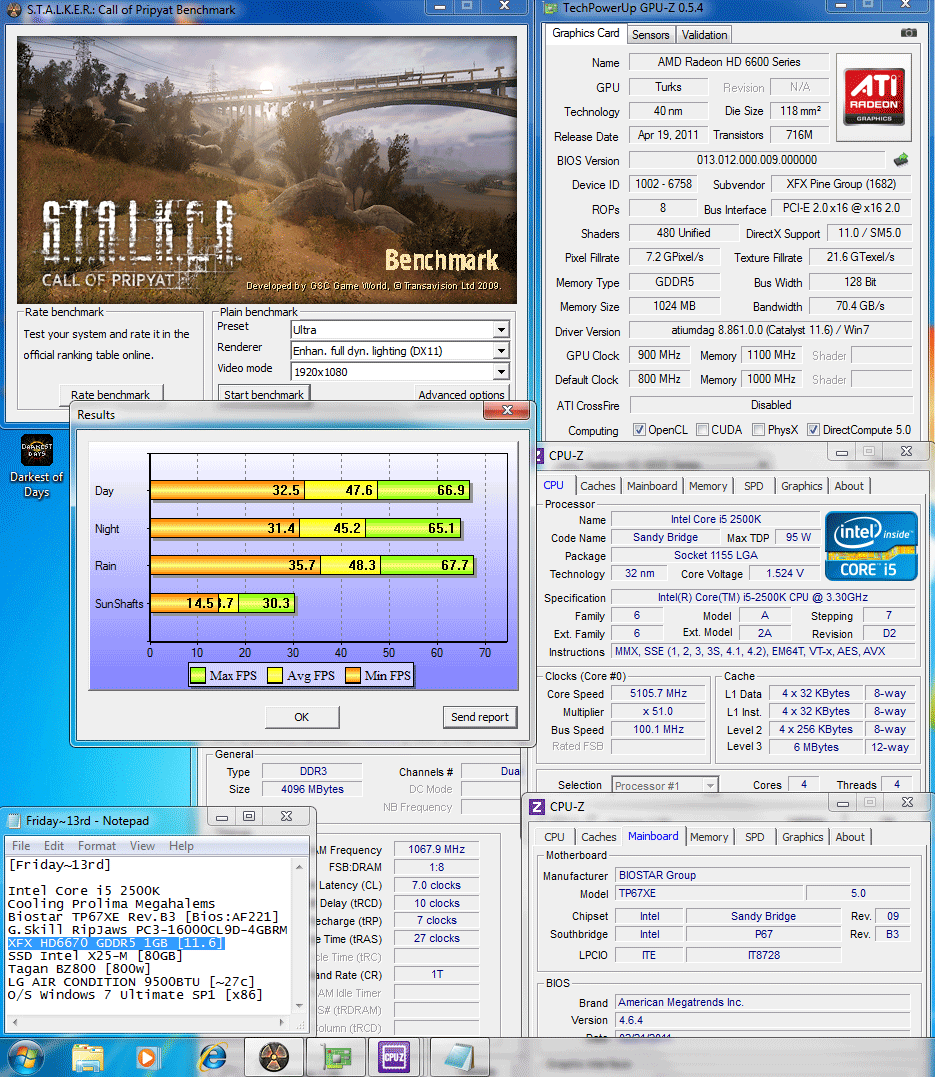
Task: Click the Intel Core i5 logo in CPU-Z
Action: [x=871, y=546]
